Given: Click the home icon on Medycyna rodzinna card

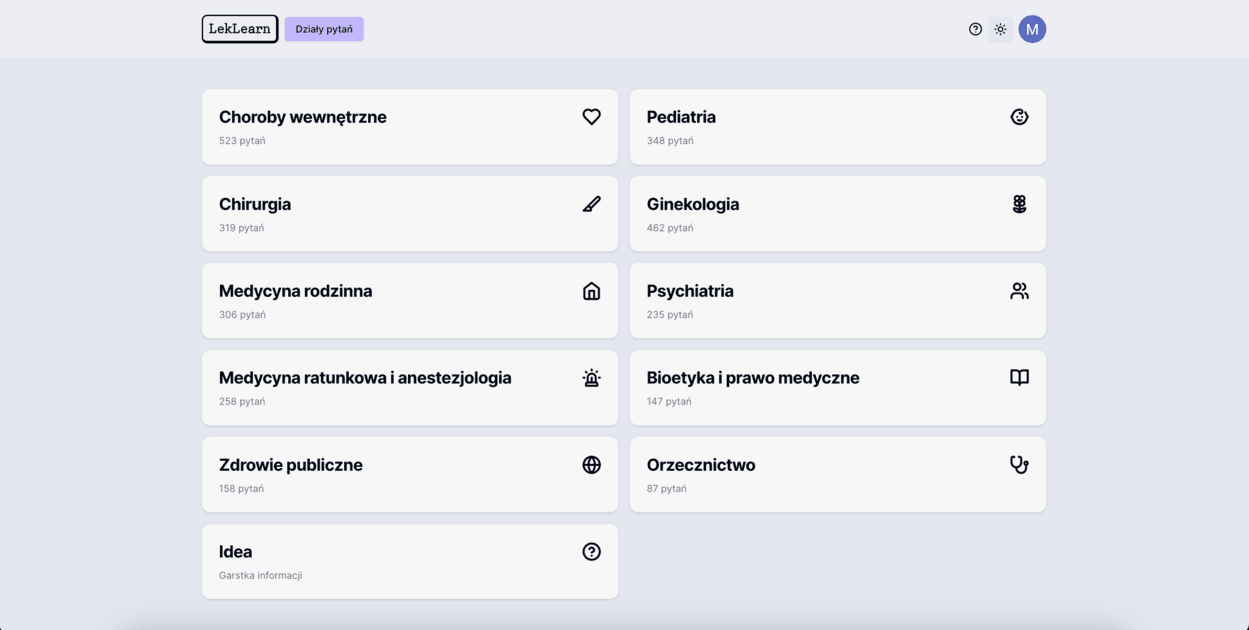Looking at the screenshot, I should [591, 290].
